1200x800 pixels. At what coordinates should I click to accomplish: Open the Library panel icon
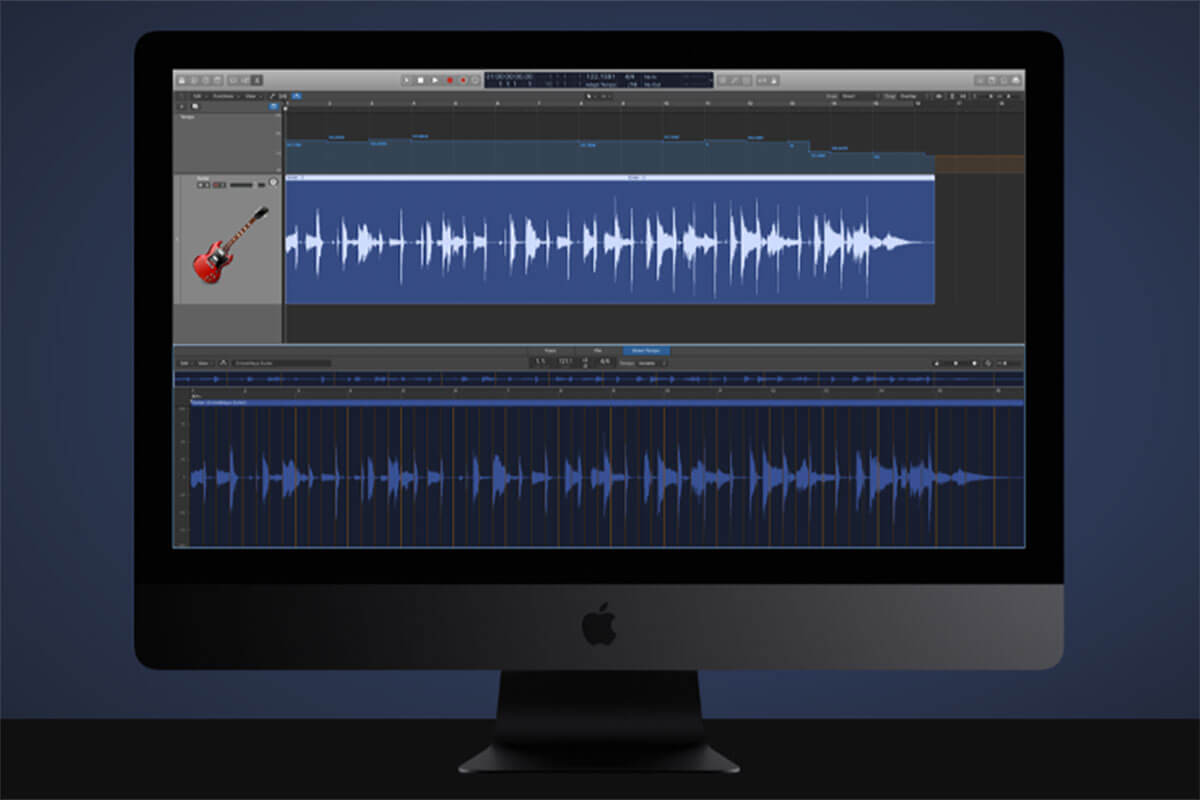[181, 80]
